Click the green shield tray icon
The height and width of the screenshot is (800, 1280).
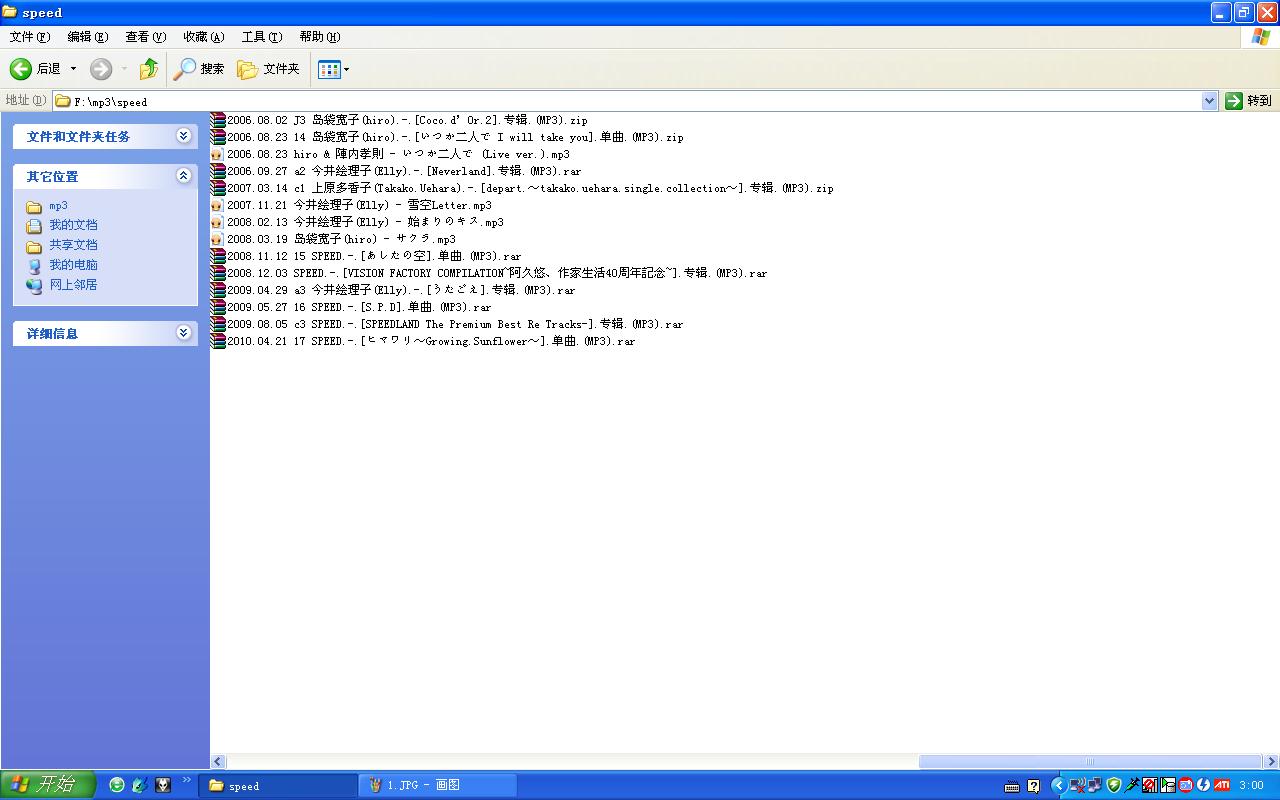[x=1114, y=785]
